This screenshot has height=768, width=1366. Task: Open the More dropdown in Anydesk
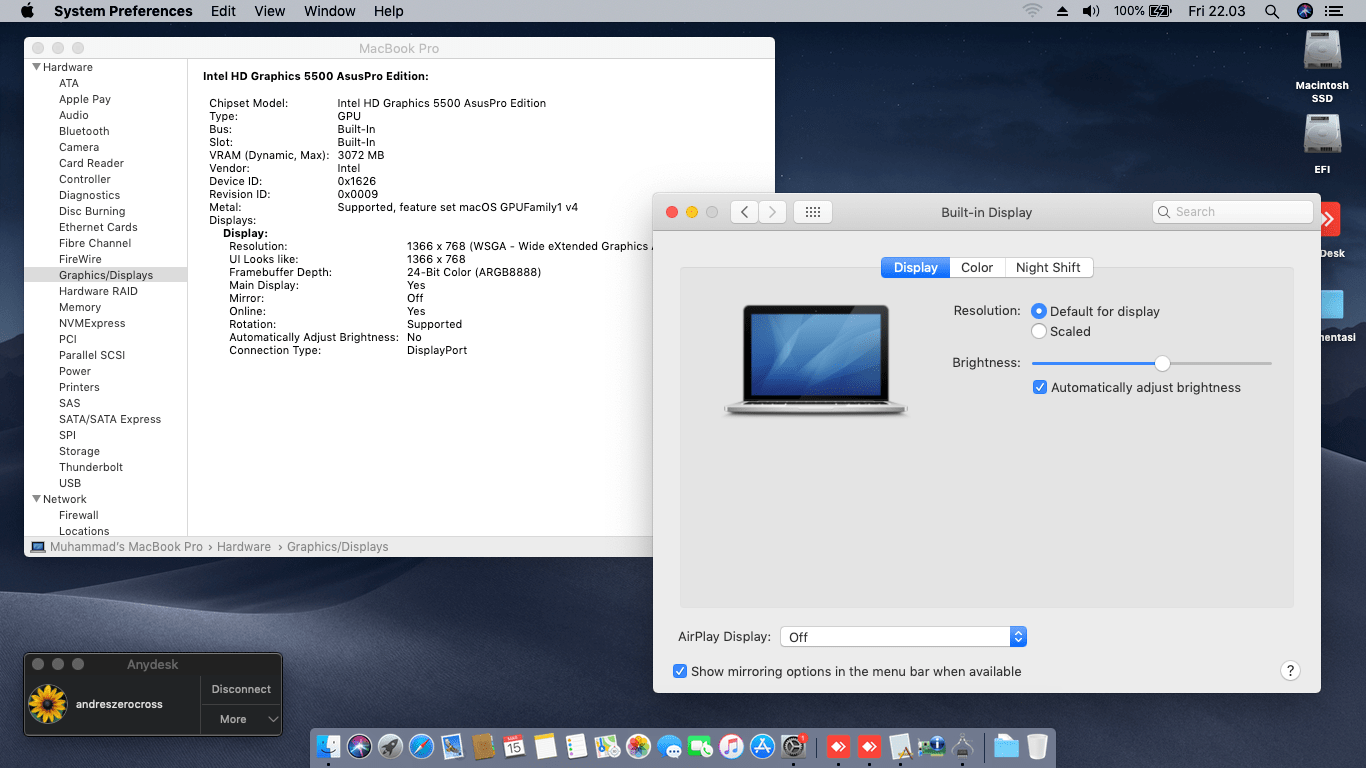click(241, 719)
